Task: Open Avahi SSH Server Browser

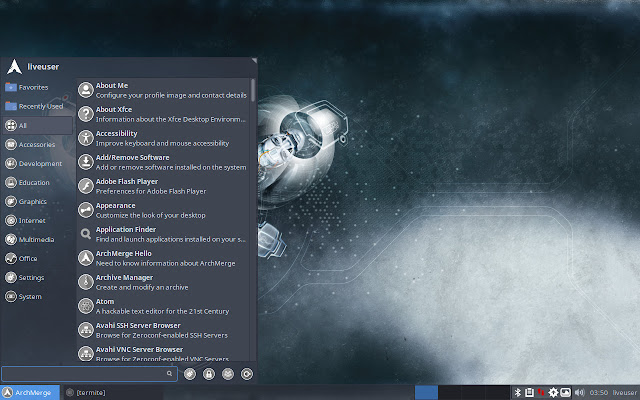Action: tap(163, 330)
